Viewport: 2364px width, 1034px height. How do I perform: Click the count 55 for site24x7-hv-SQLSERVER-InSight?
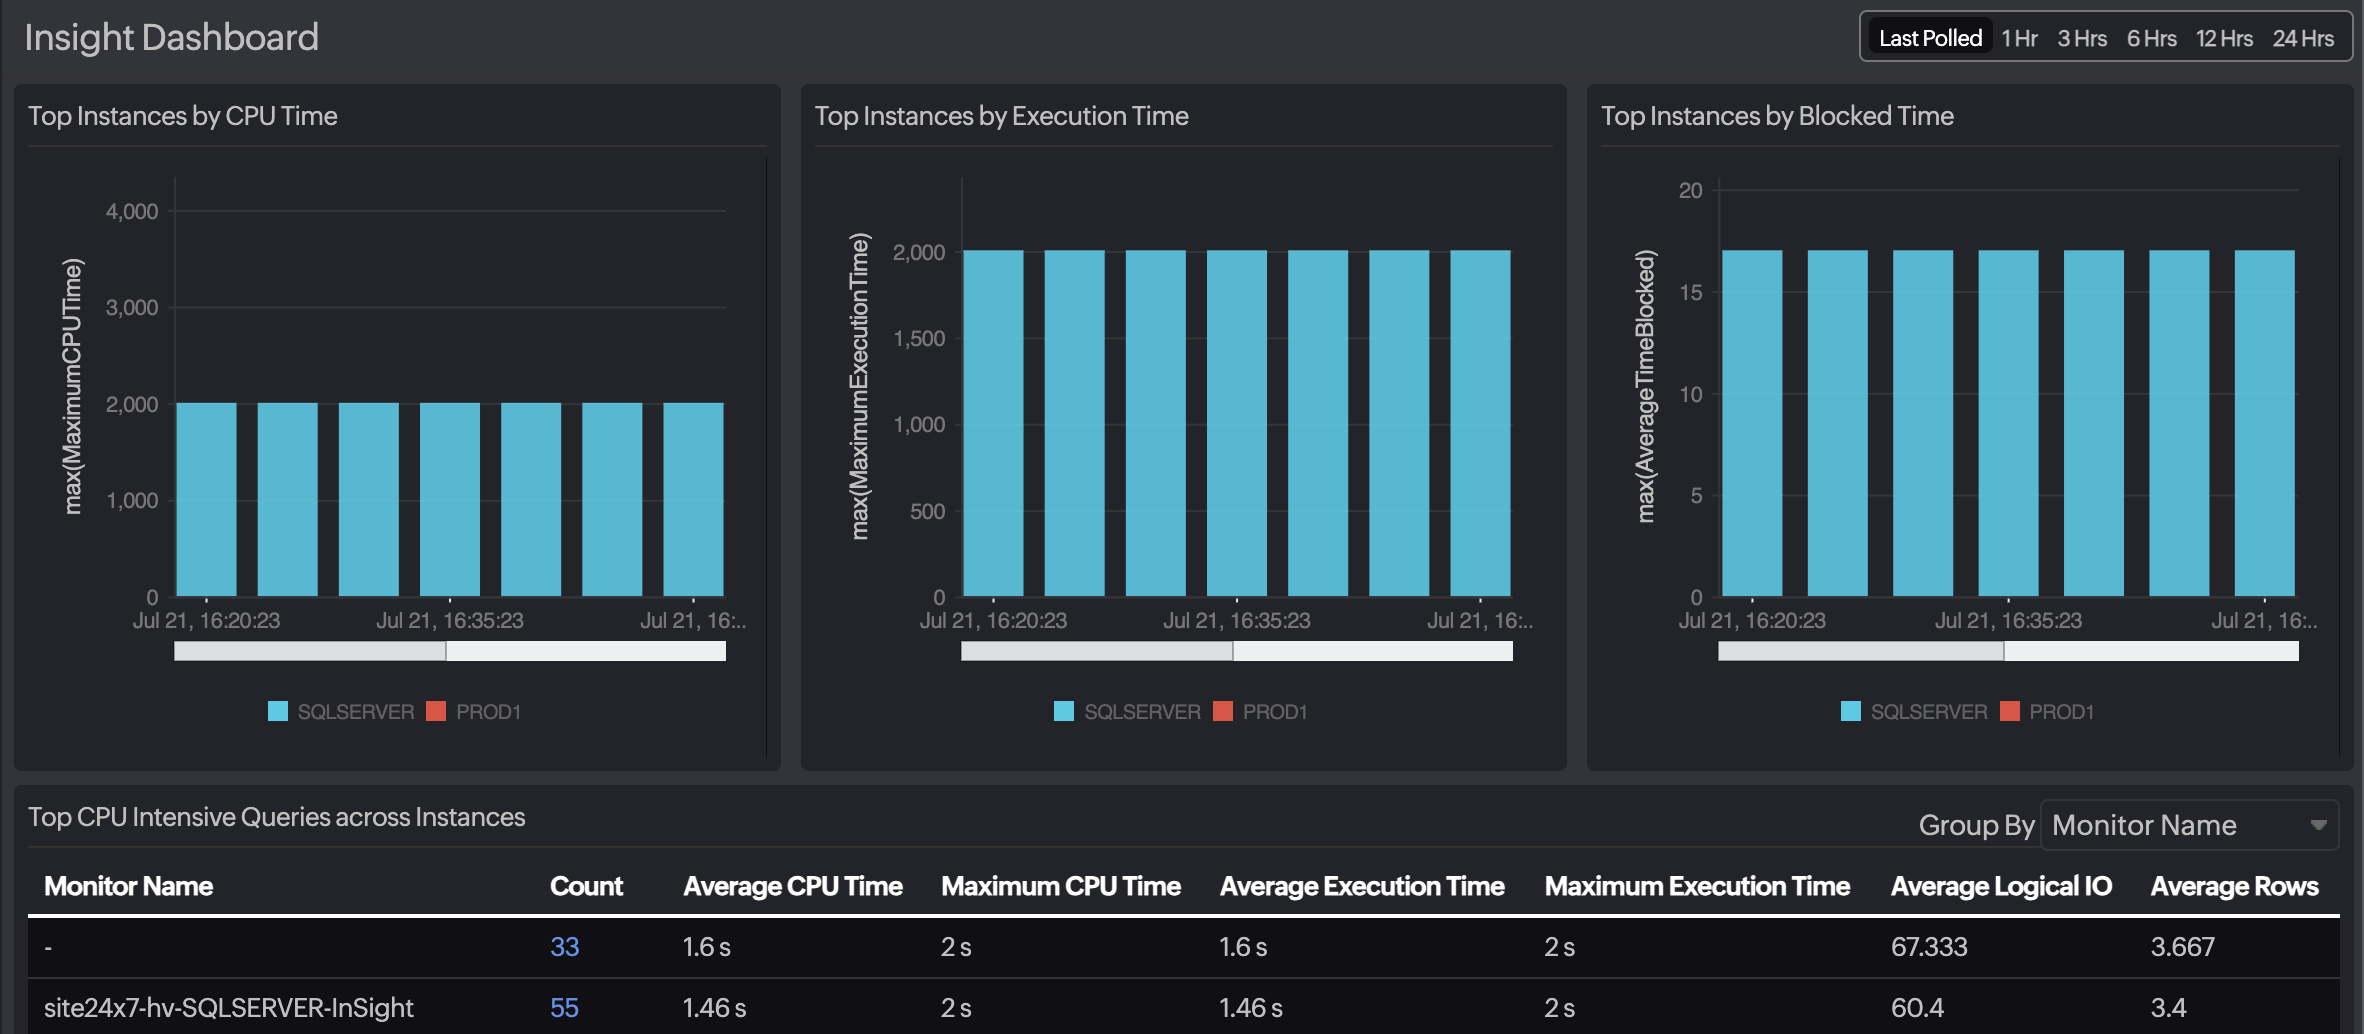(x=565, y=1008)
